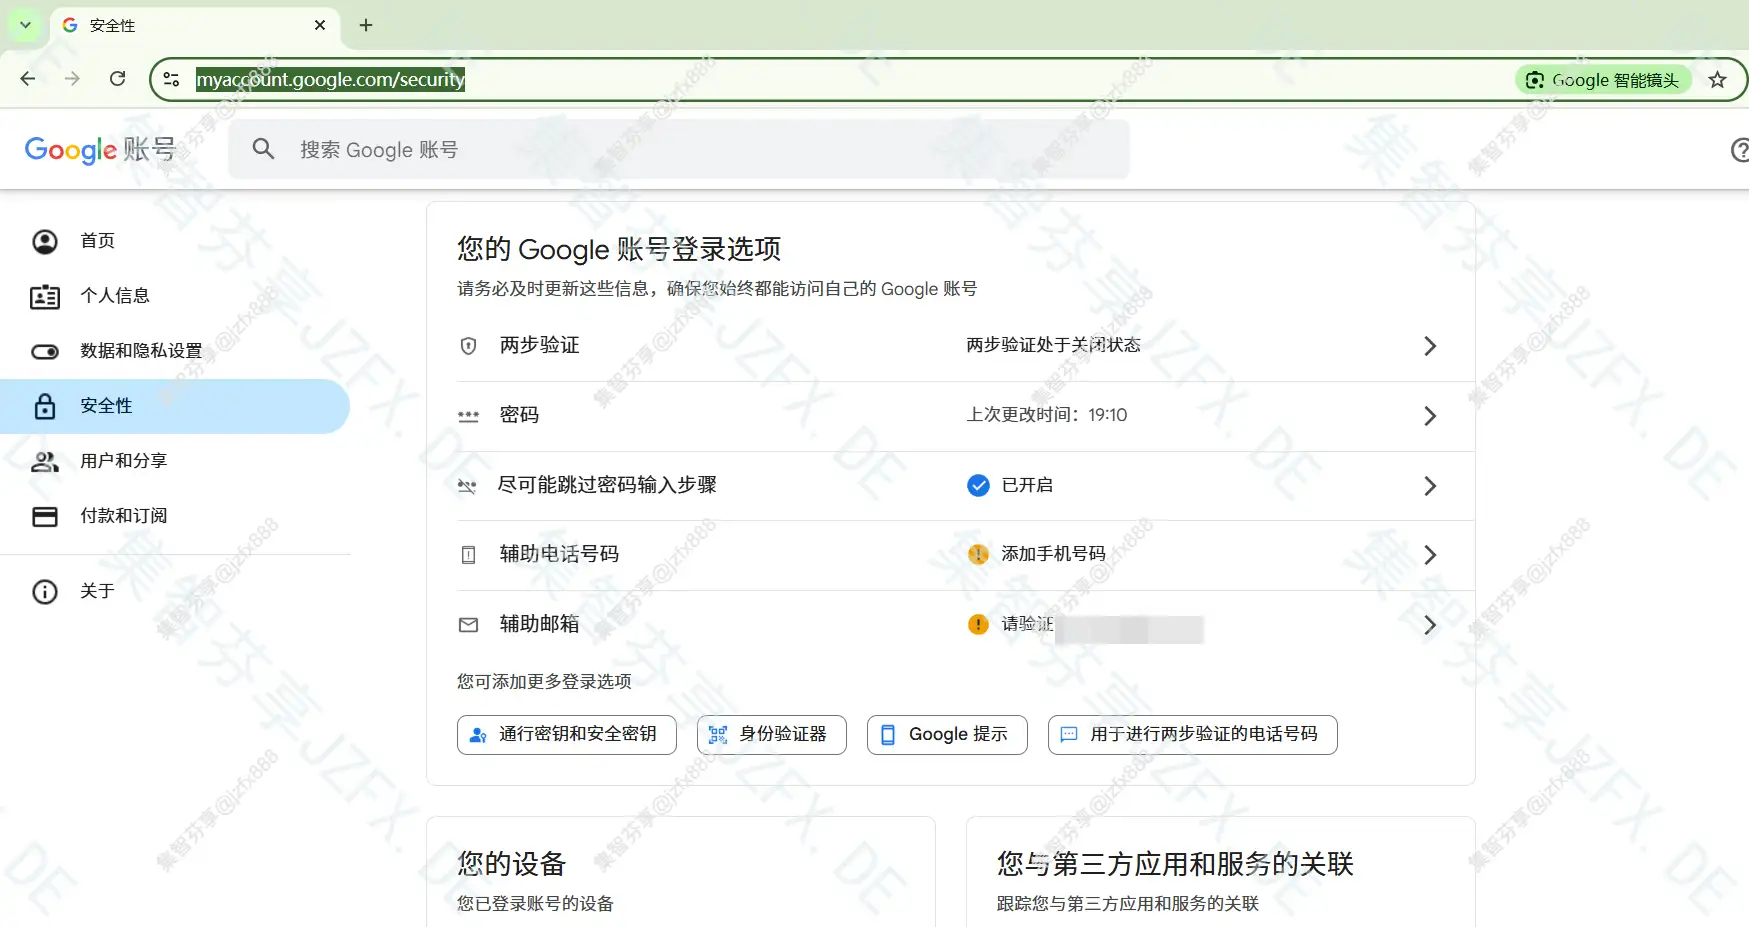Click the 首页 profile circle icon

[x=45, y=241]
